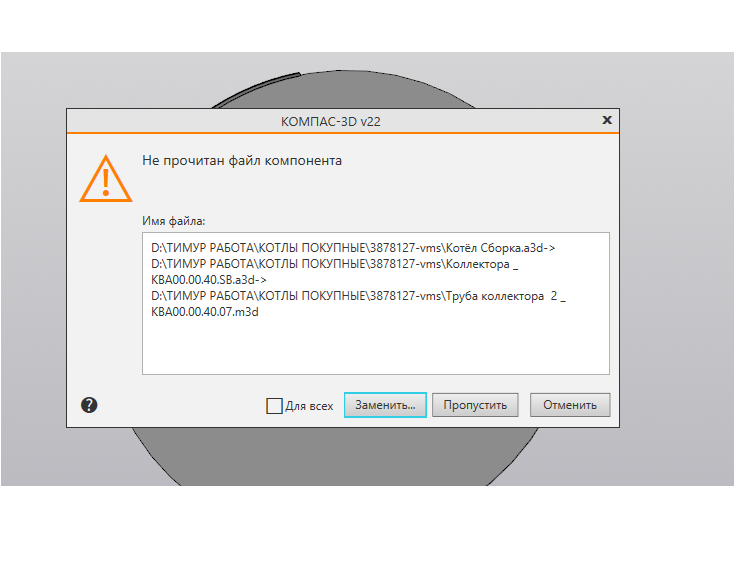Close the КОМПАС-3D v22 dialog with X

607,120
